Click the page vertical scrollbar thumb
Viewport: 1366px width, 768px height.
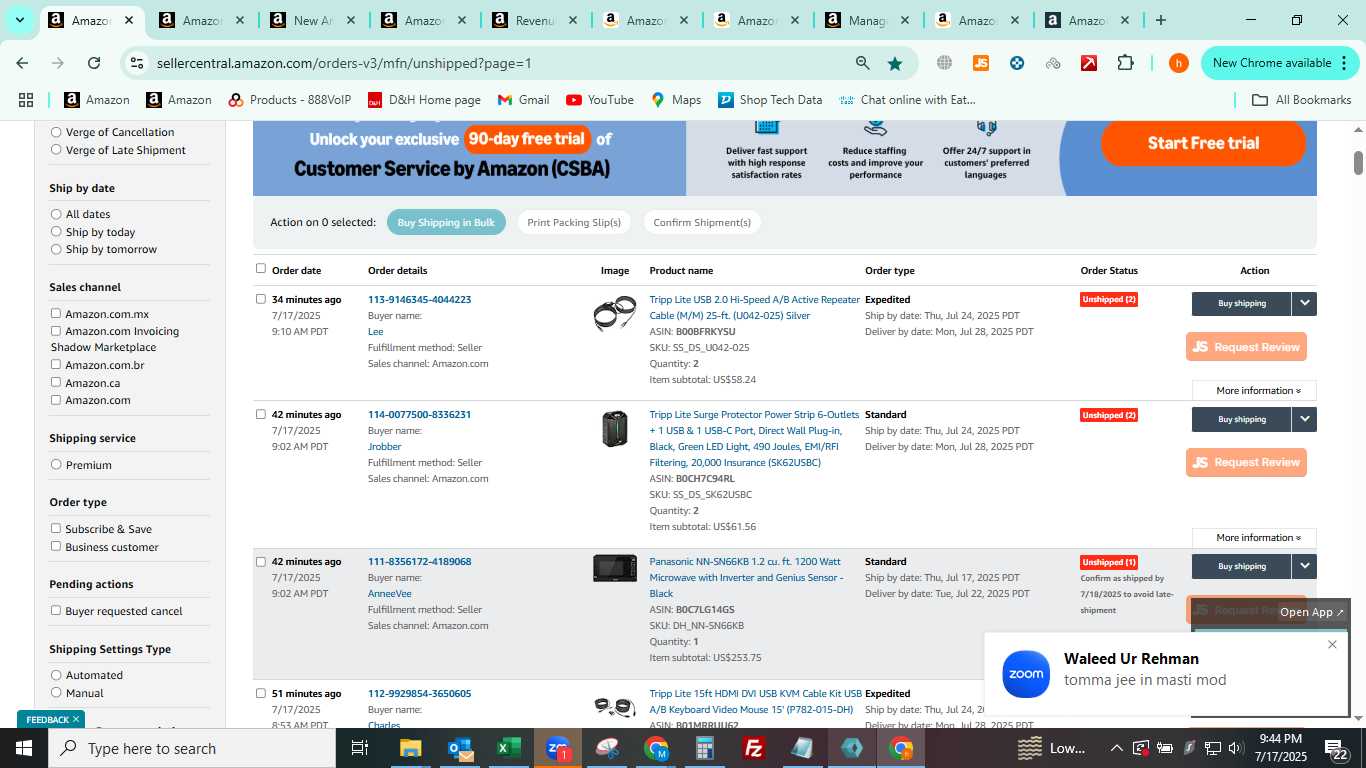(1358, 162)
